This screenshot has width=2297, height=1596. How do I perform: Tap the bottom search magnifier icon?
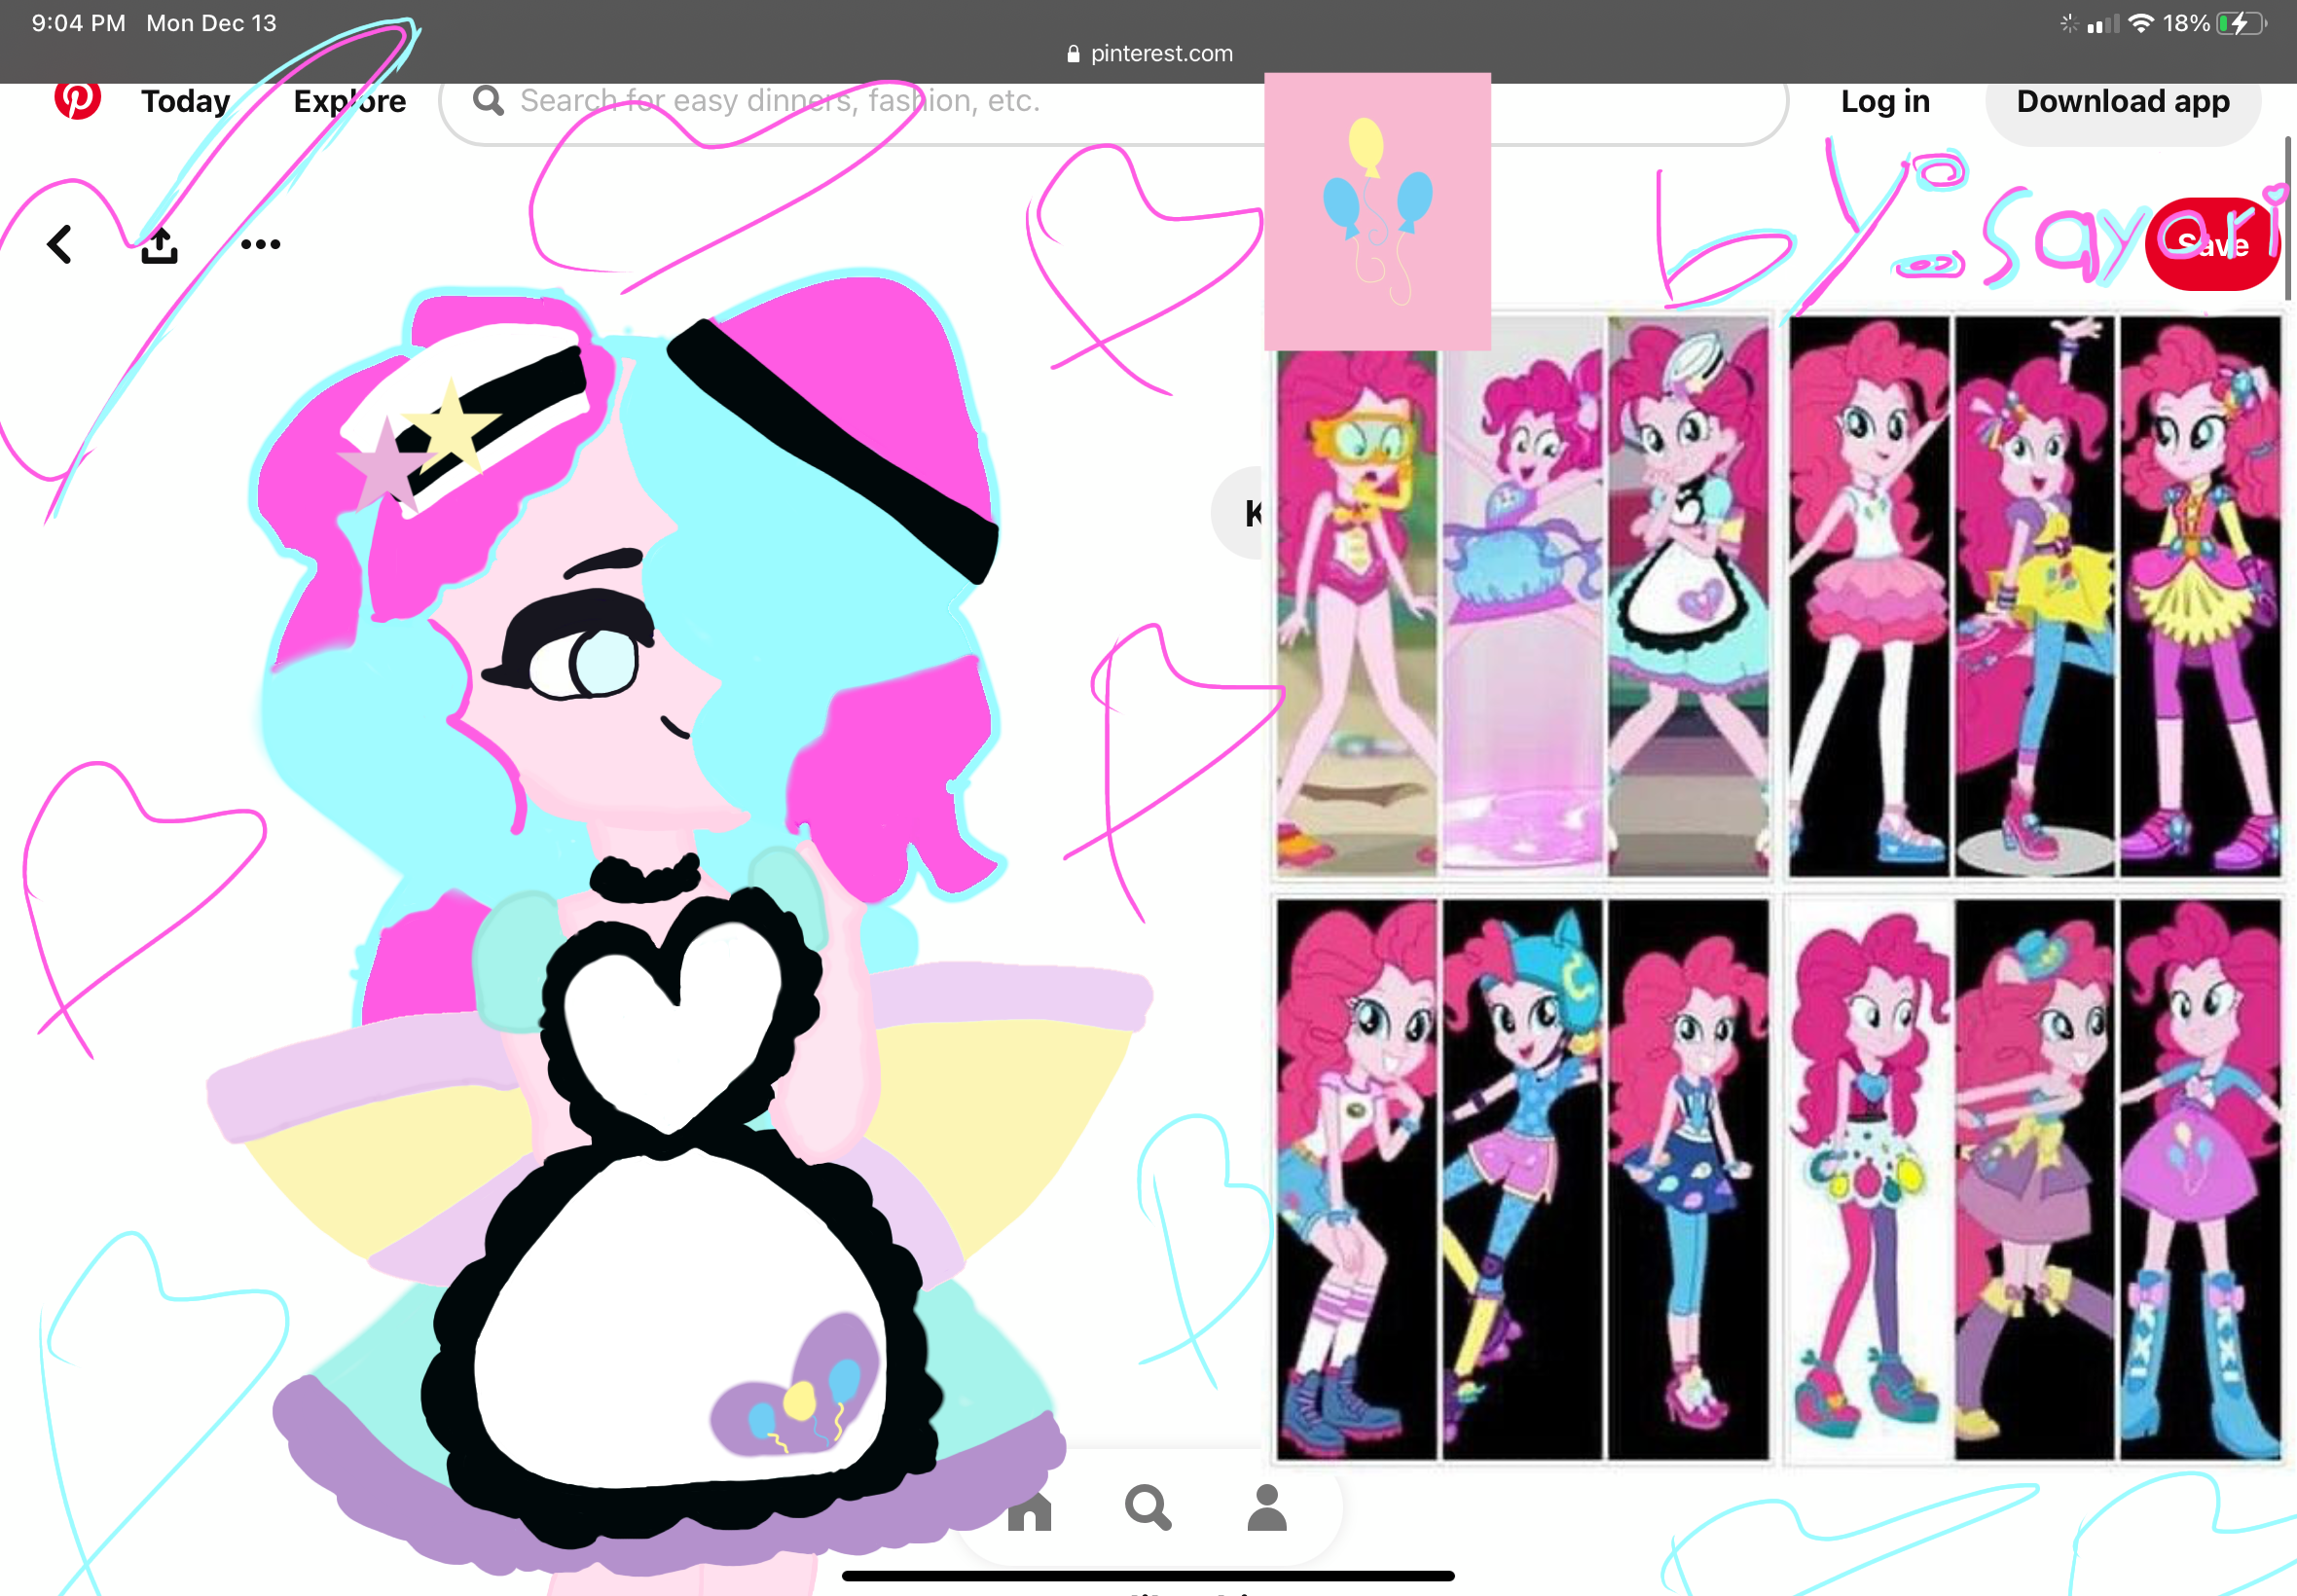pos(1147,1507)
